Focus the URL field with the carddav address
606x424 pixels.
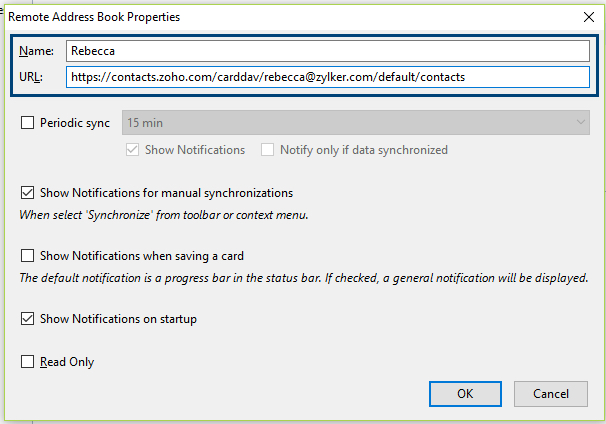328,77
